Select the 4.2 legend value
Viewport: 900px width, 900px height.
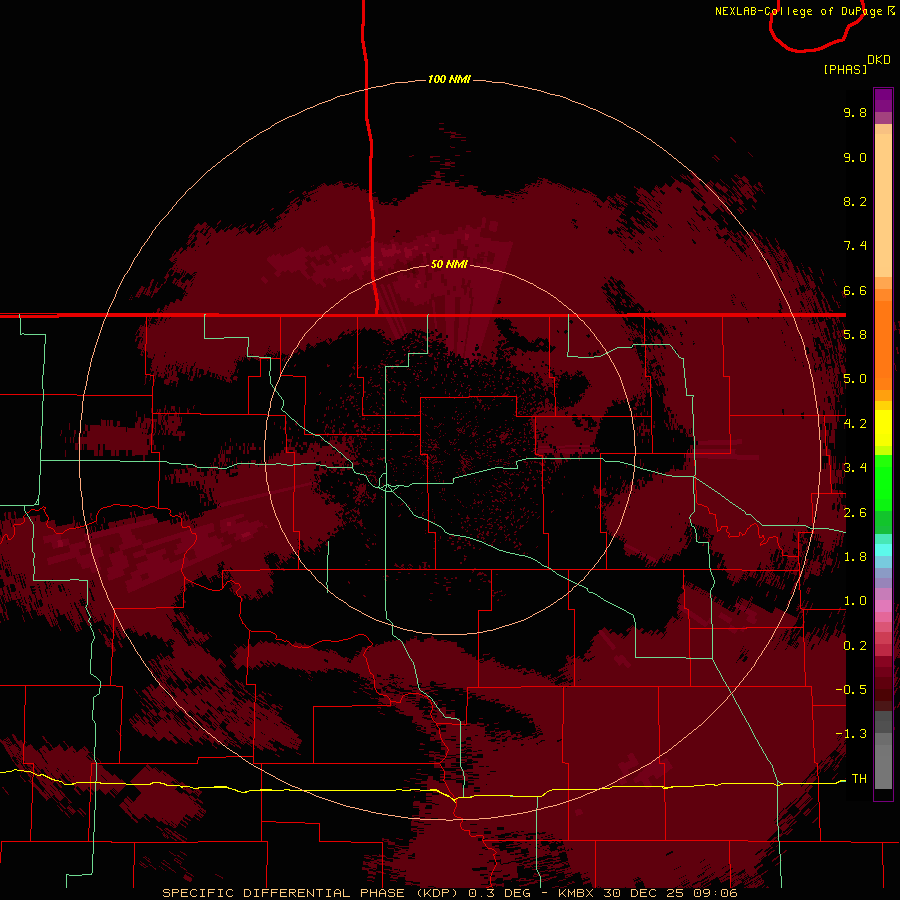click(855, 424)
